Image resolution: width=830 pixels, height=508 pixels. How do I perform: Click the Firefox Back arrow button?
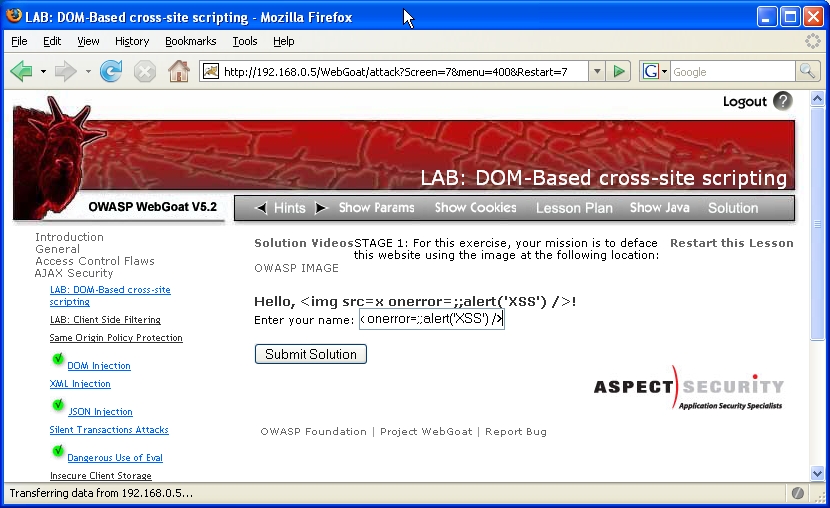click(x=21, y=71)
